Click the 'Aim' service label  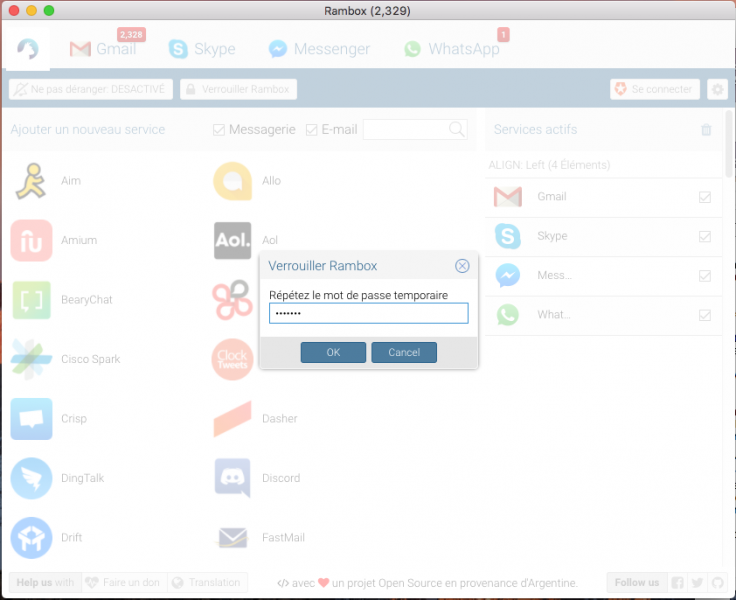(x=71, y=181)
